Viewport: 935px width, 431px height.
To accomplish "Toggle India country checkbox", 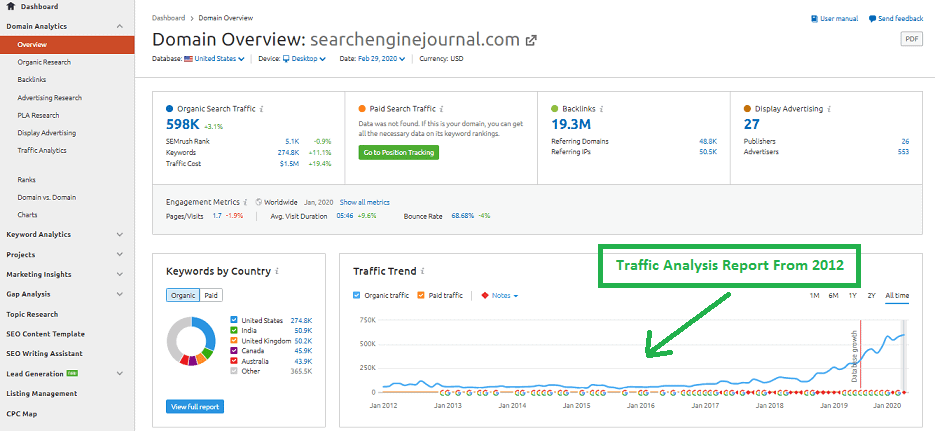I will click(234, 330).
